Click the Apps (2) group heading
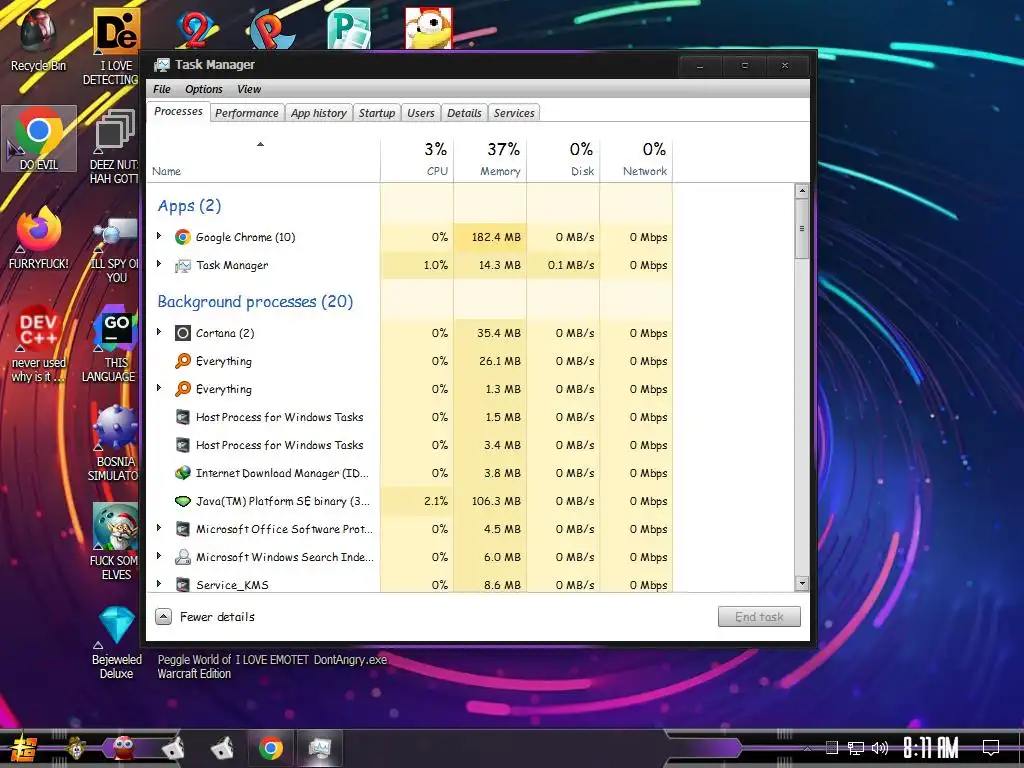The height and width of the screenshot is (768, 1024). [189, 206]
